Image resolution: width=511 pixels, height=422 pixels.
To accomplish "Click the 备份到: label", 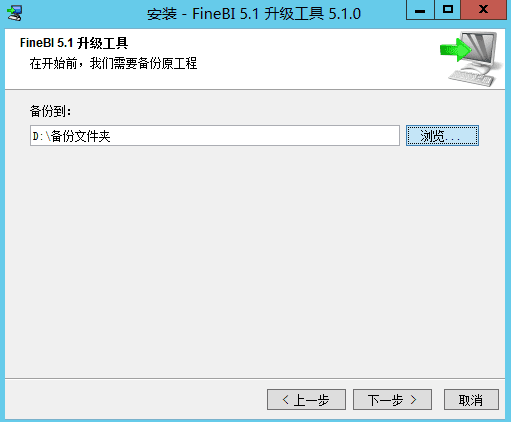I will pos(50,111).
